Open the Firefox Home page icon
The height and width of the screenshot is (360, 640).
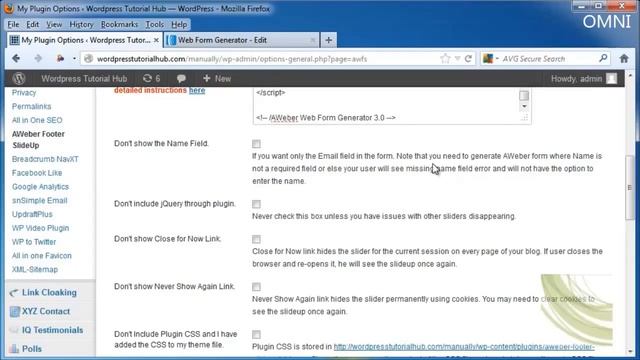pos(624,59)
